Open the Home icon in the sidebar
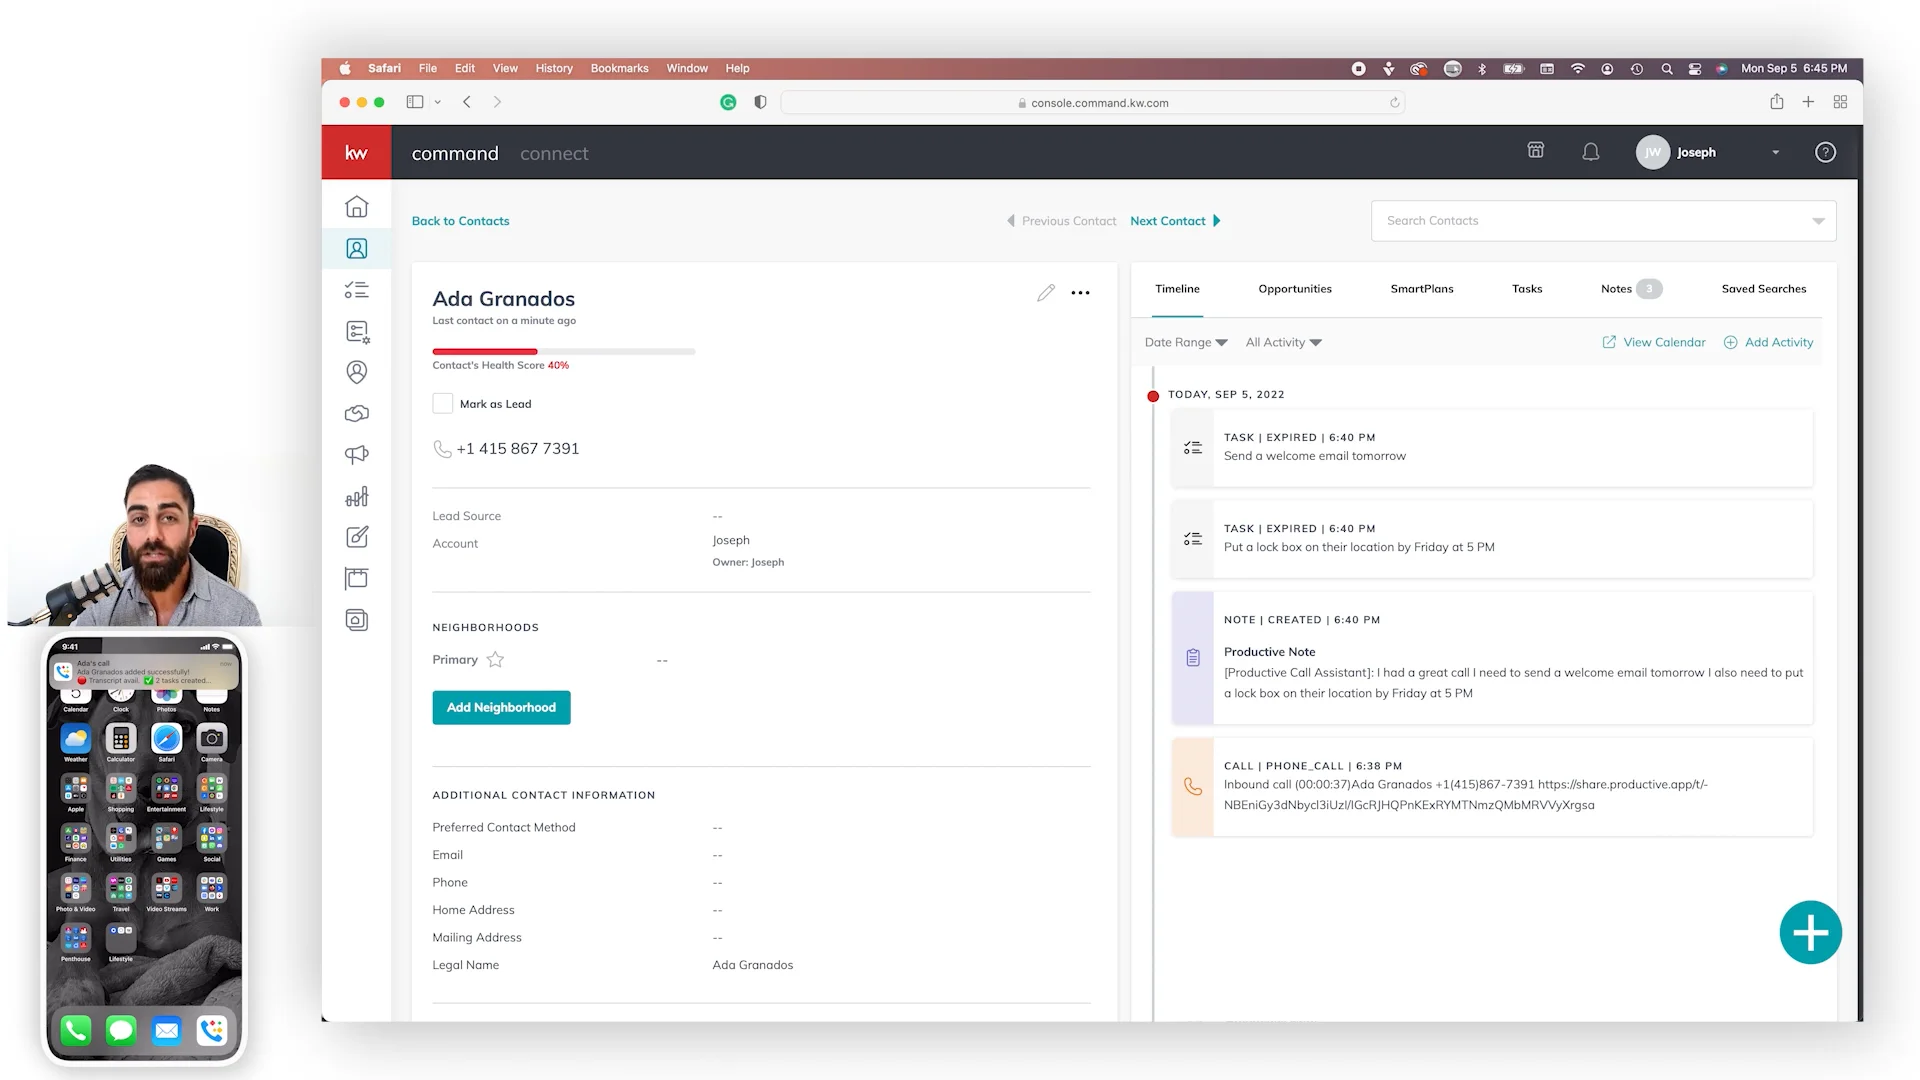 tap(357, 207)
